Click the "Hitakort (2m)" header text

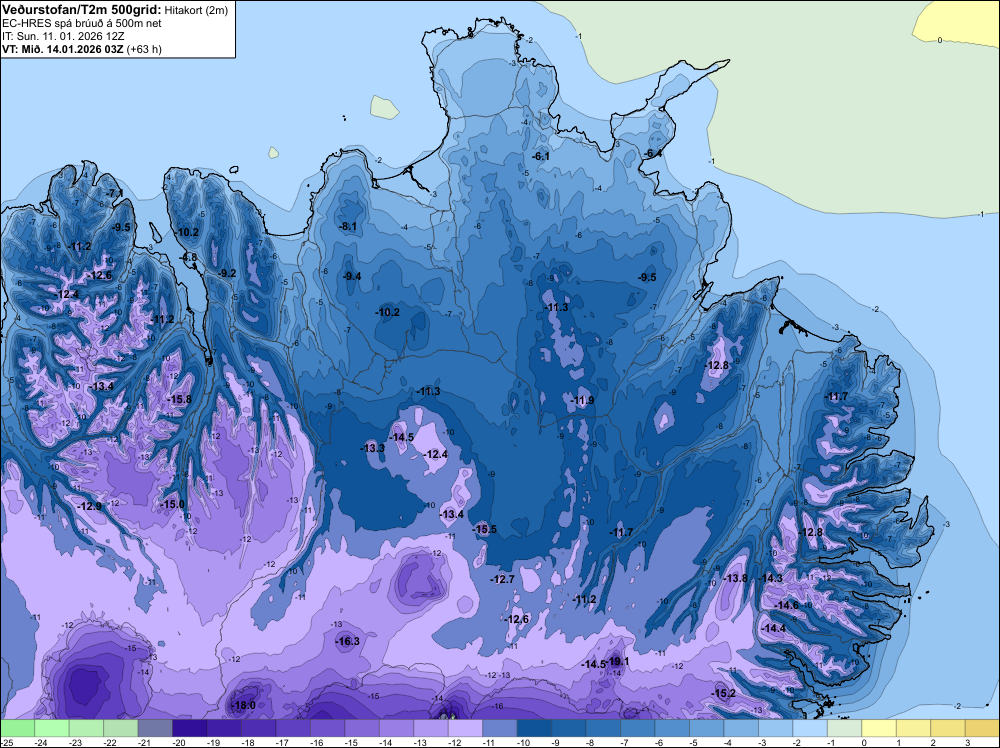pos(196,10)
